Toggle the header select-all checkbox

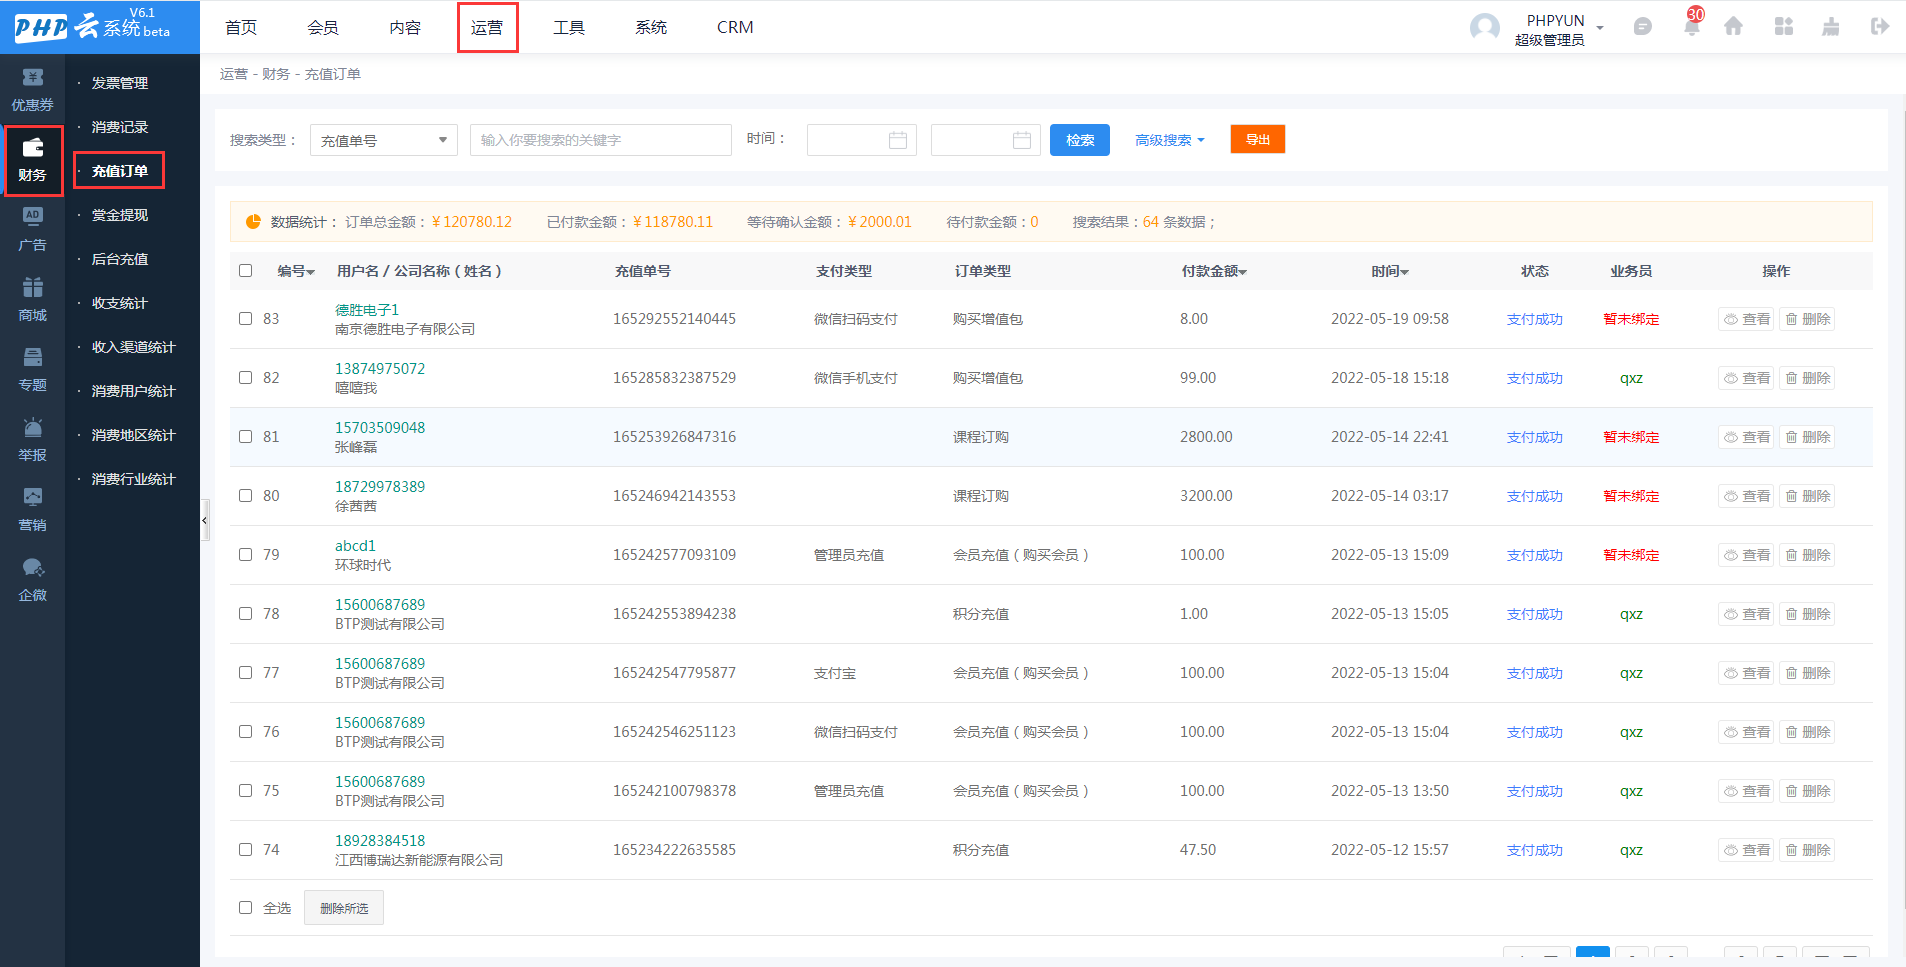[245, 270]
